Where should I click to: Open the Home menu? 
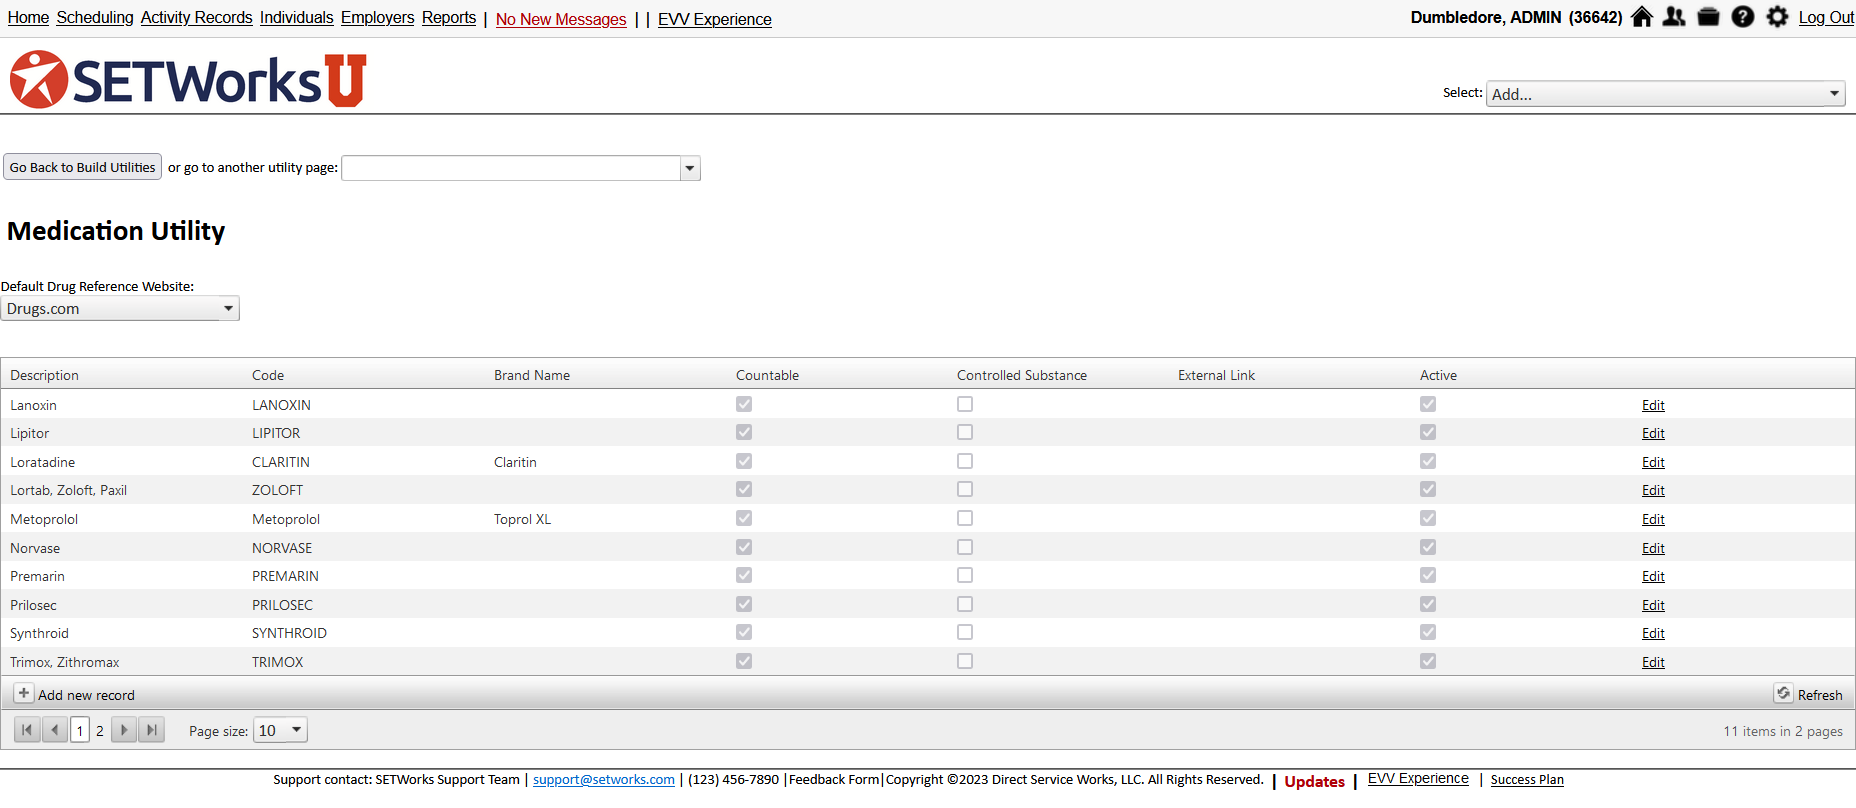point(28,18)
